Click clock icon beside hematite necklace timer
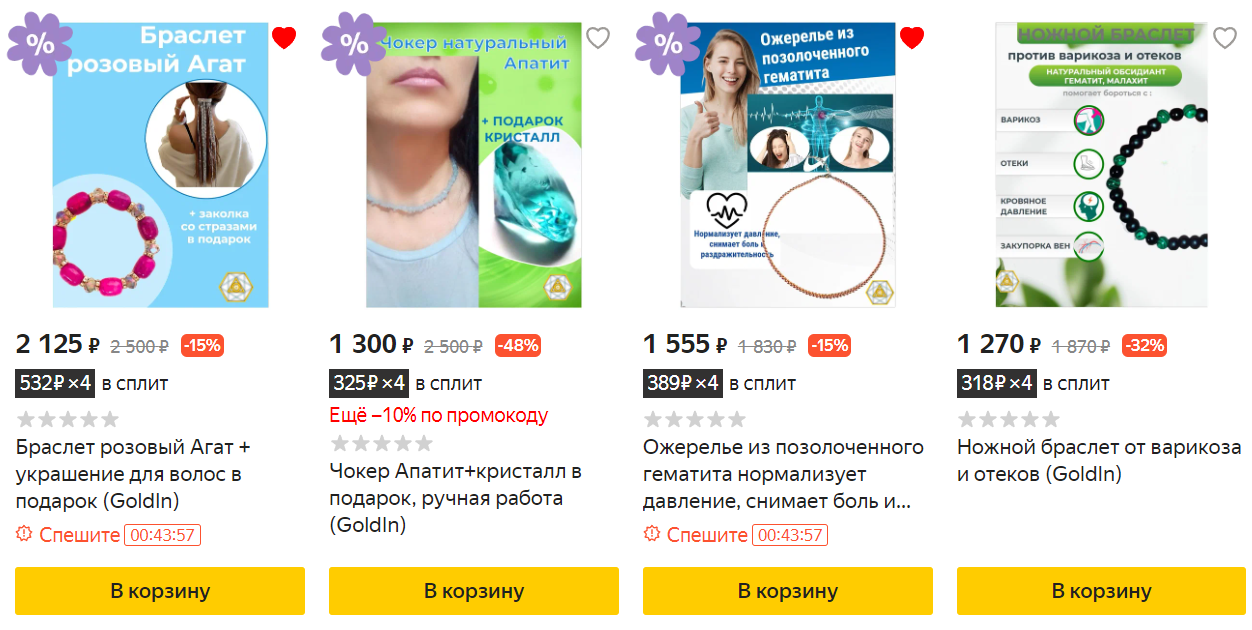This screenshot has height=630, width=1252. [x=652, y=534]
